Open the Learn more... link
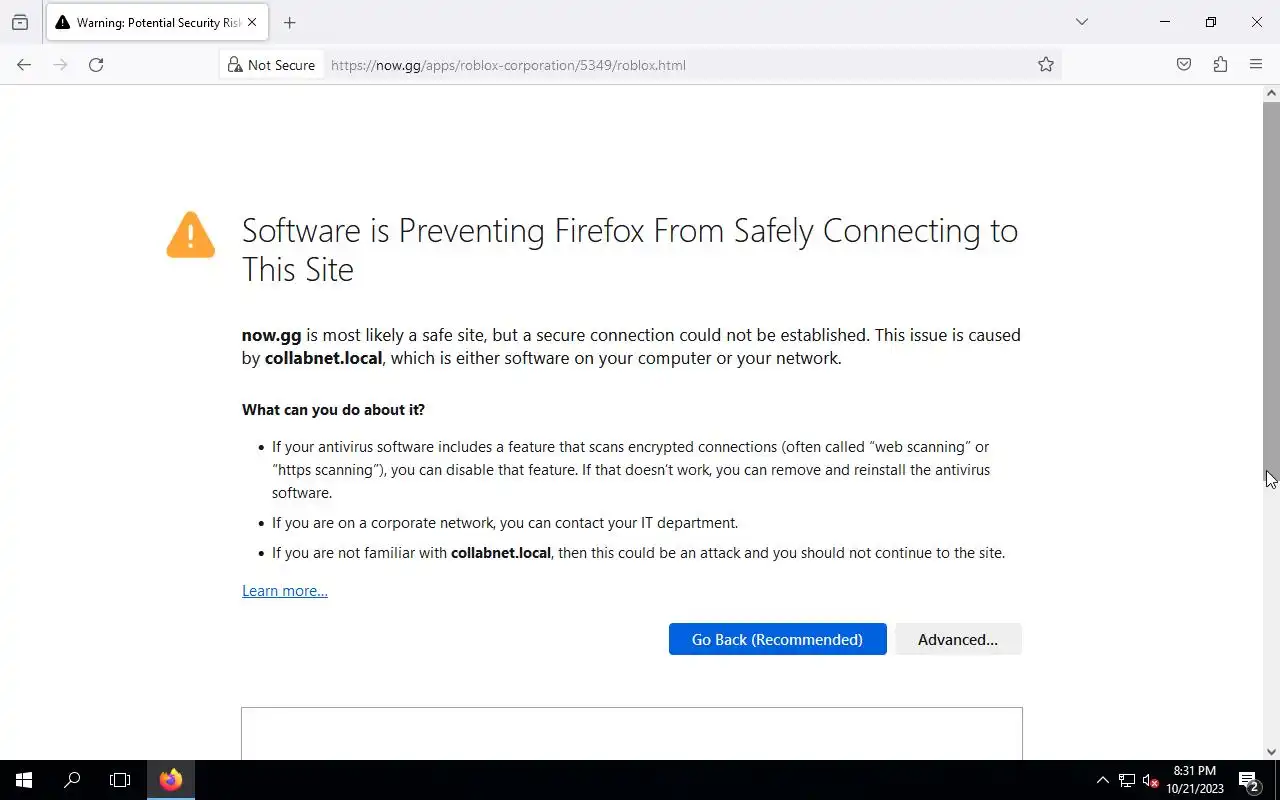The width and height of the screenshot is (1280, 800). [x=285, y=591]
